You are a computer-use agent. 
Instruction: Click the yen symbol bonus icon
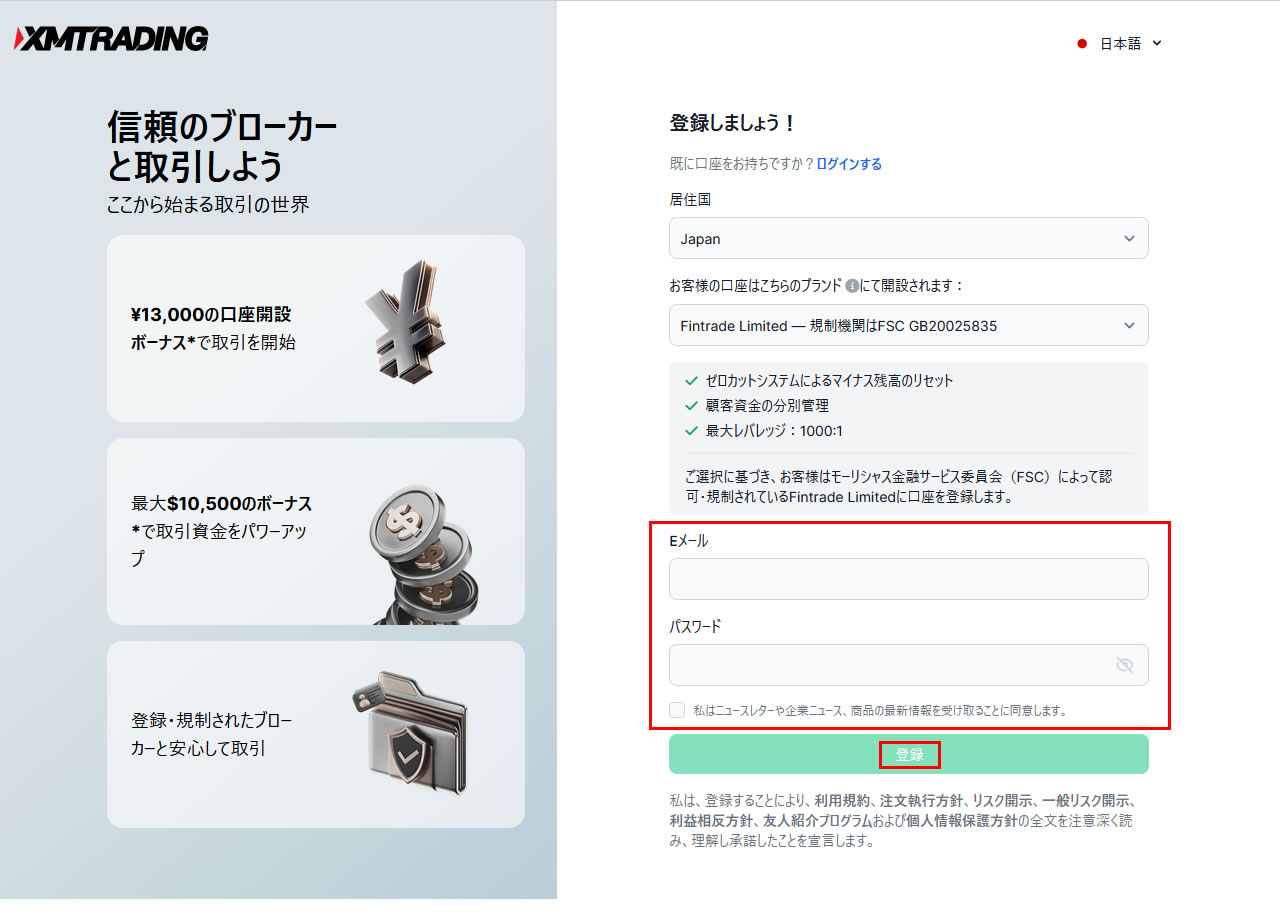coord(406,321)
